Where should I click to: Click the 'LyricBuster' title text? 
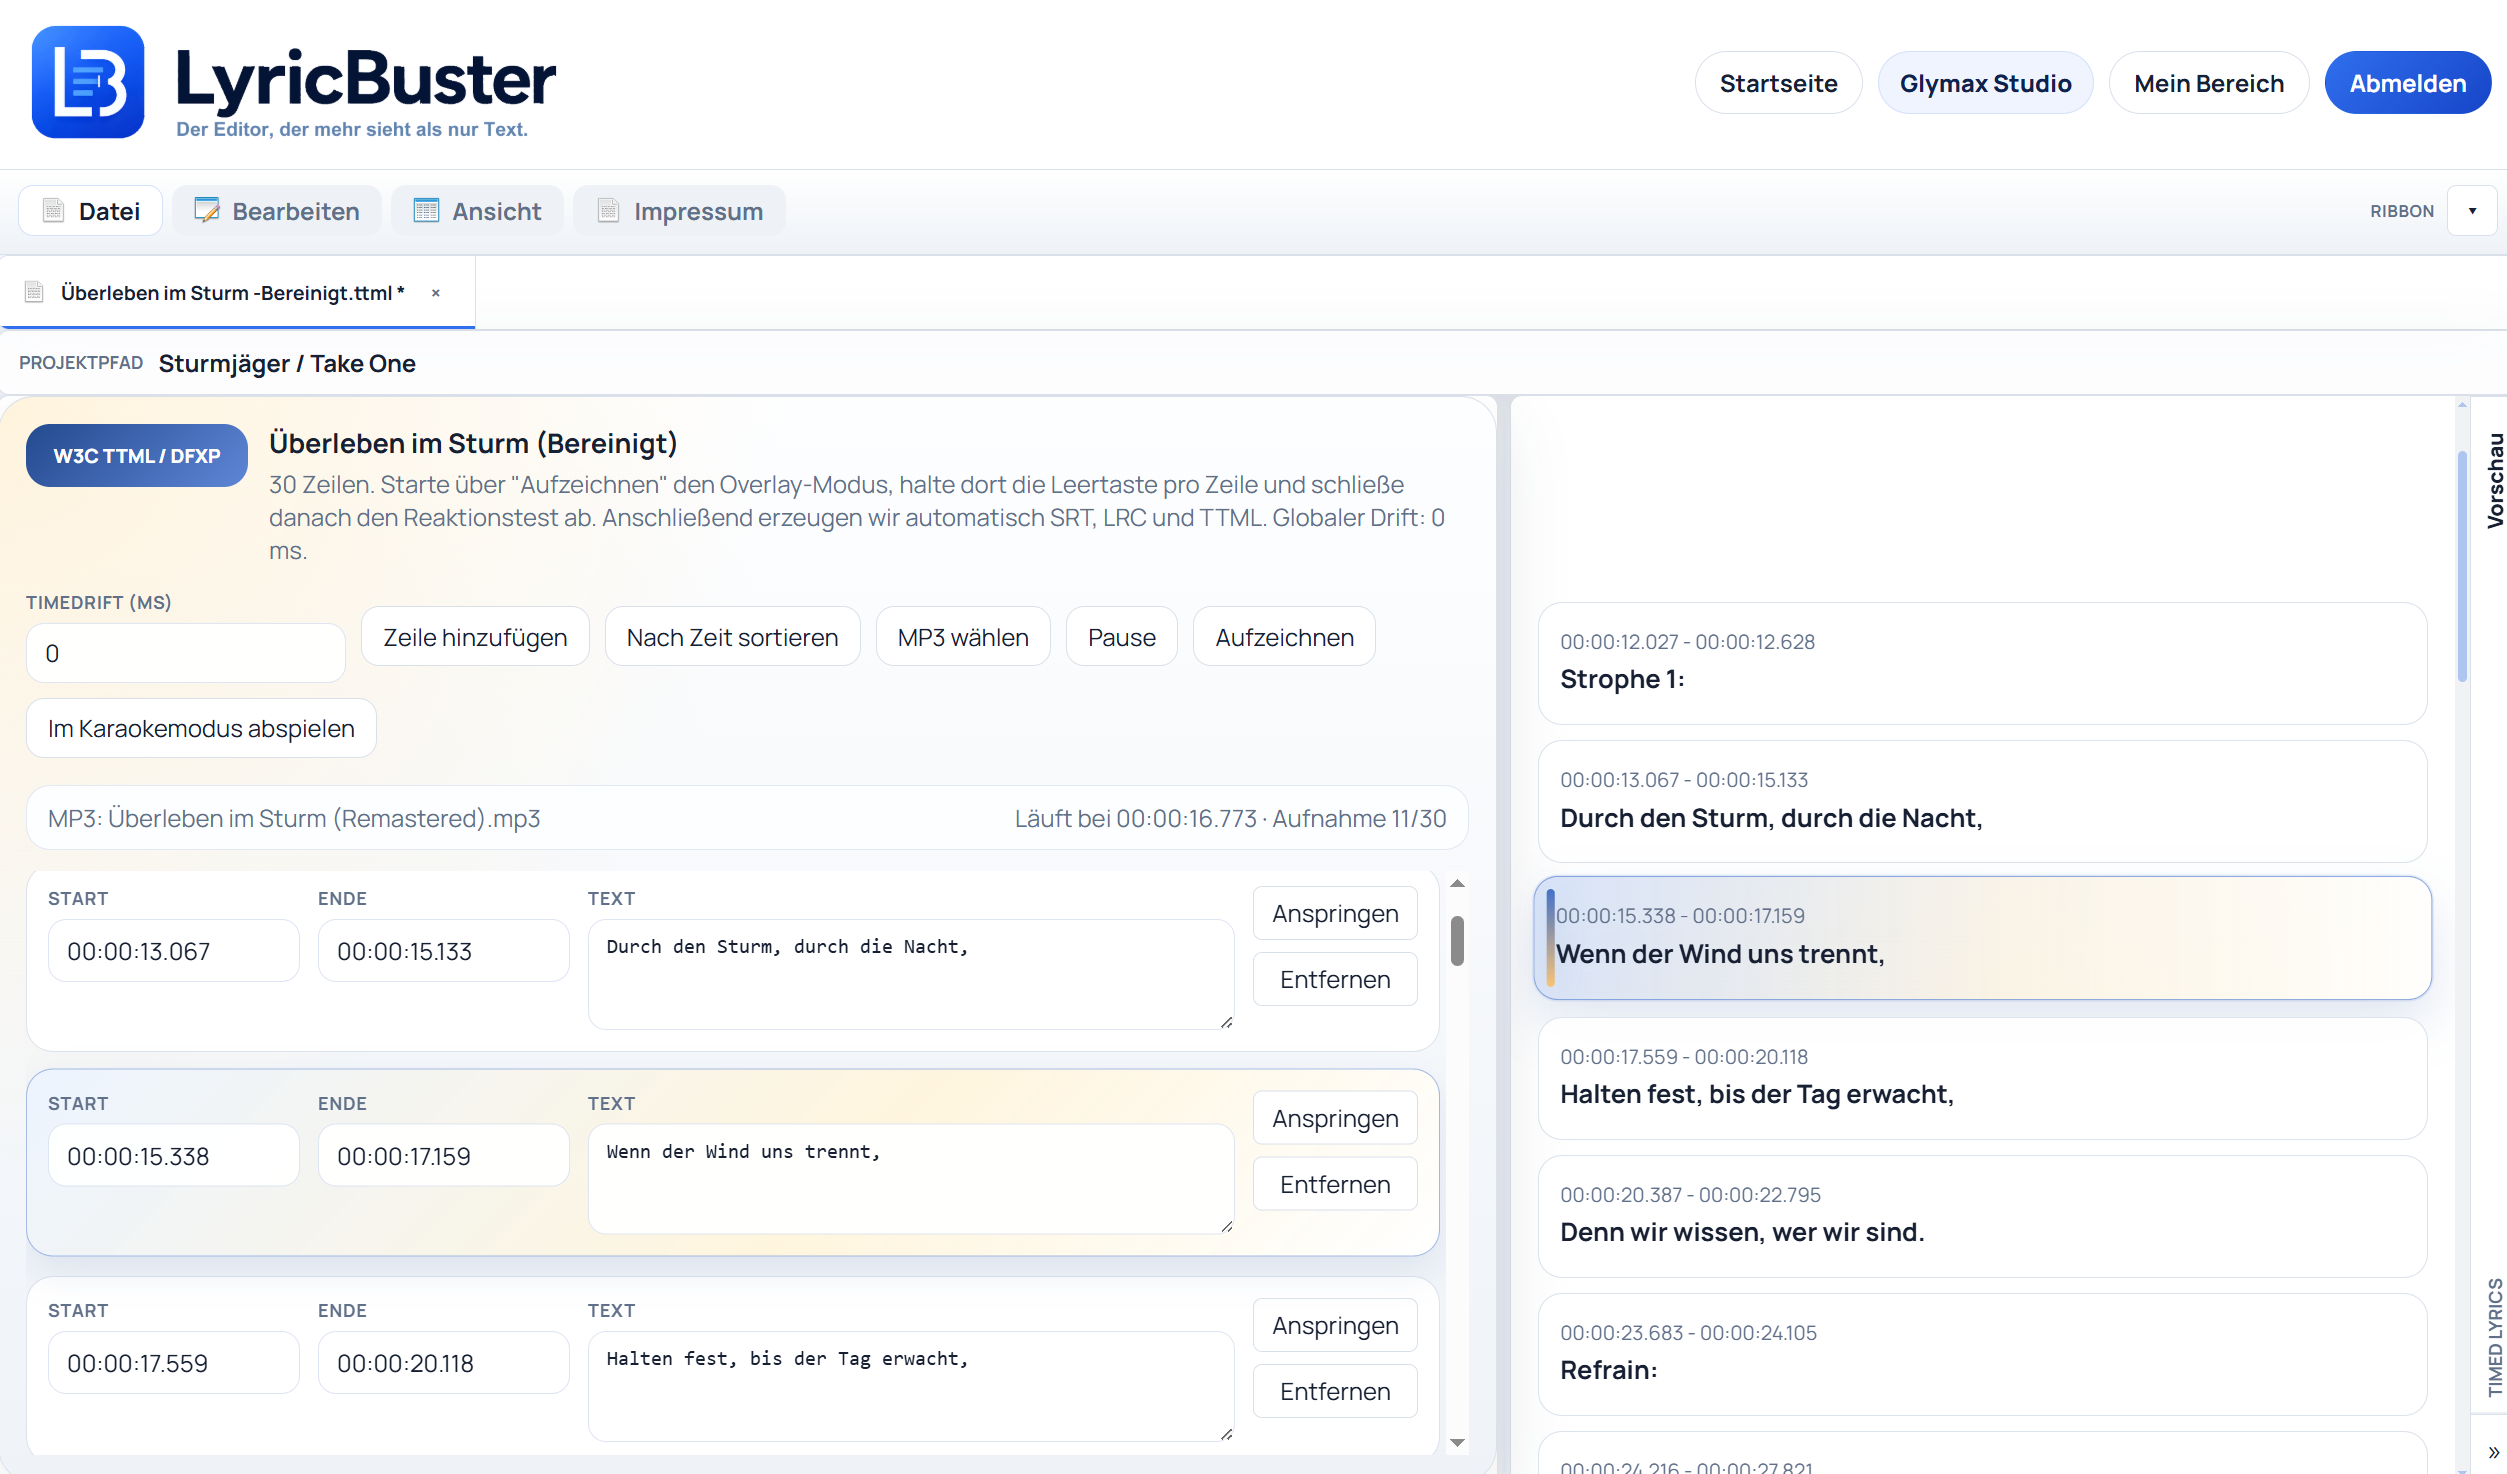point(365,78)
